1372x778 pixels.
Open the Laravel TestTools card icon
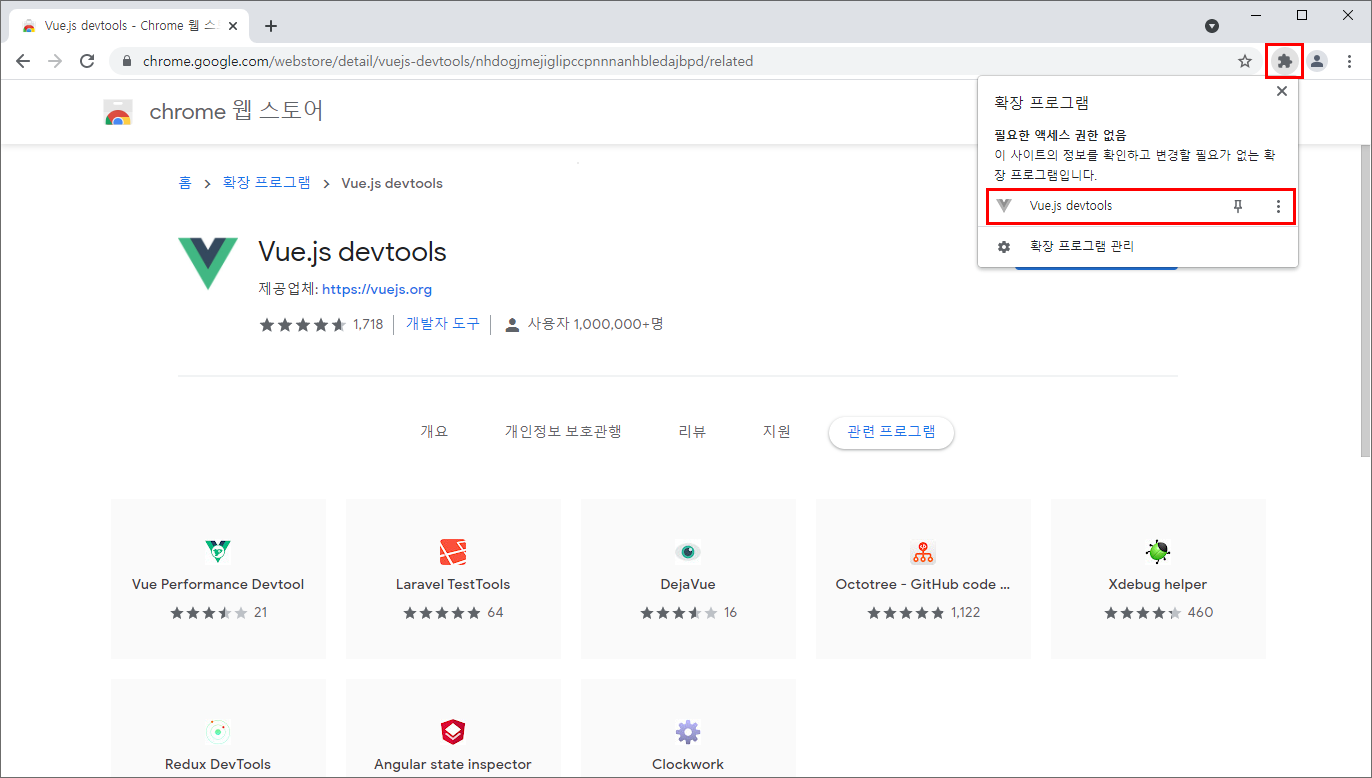point(453,552)
